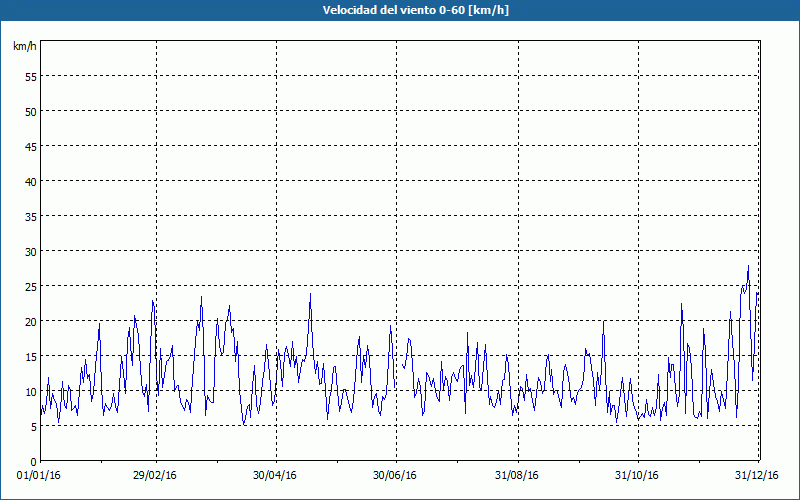Click the 30/06/16 date label
Image resolution: width=800 pixels, height=500 pixels.
click(394, 476)
